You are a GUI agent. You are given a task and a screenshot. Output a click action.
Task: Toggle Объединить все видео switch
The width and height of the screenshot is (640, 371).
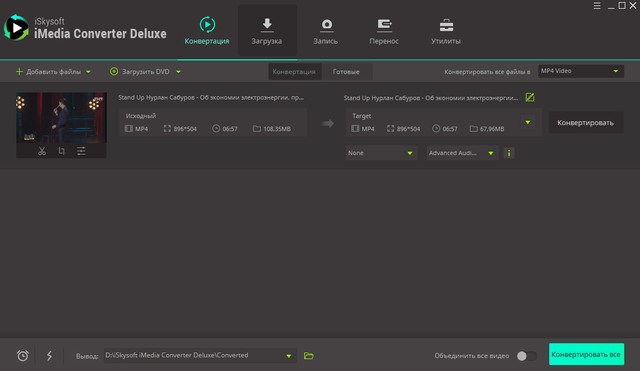527,356
